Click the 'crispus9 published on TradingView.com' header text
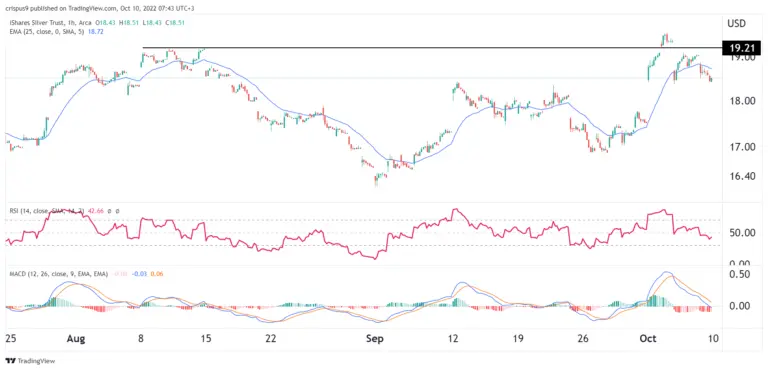This screenshot has width=768, height=370. pos(60,8)
